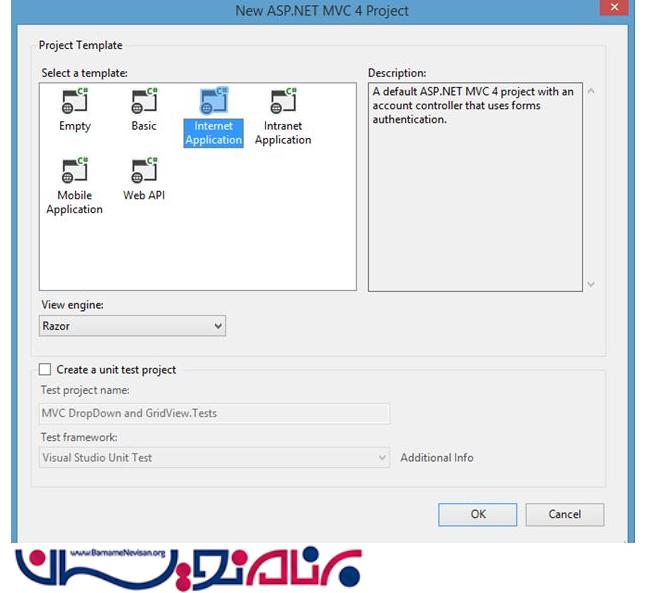The image size is (654, 593).
Task: Click the "Web API" label text
Action: [144, 195]
